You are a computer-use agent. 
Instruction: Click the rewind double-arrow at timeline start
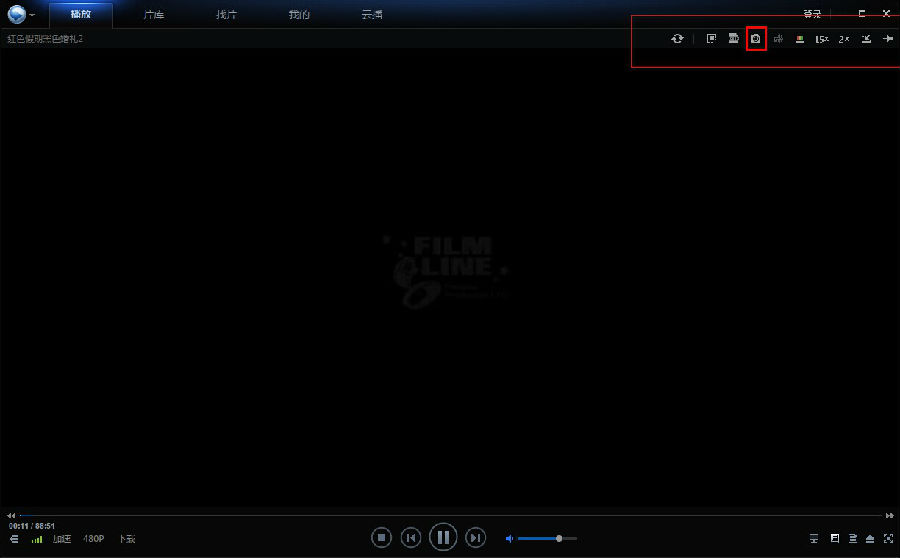(11, 516)
